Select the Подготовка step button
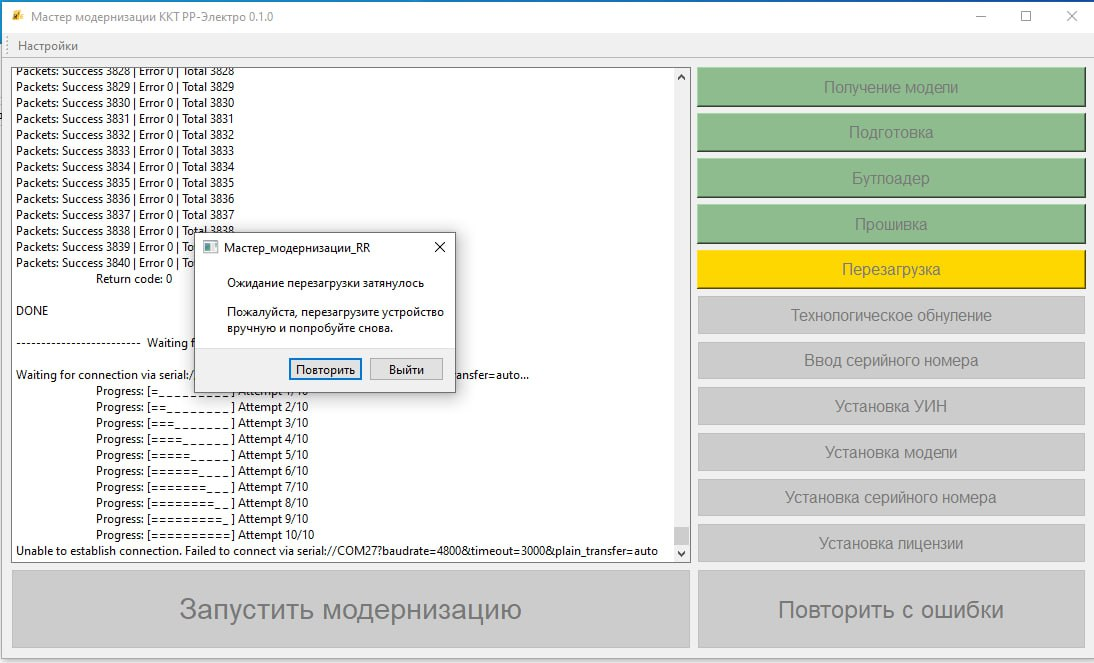This screenshot has width=1094, height=663. 890,132
